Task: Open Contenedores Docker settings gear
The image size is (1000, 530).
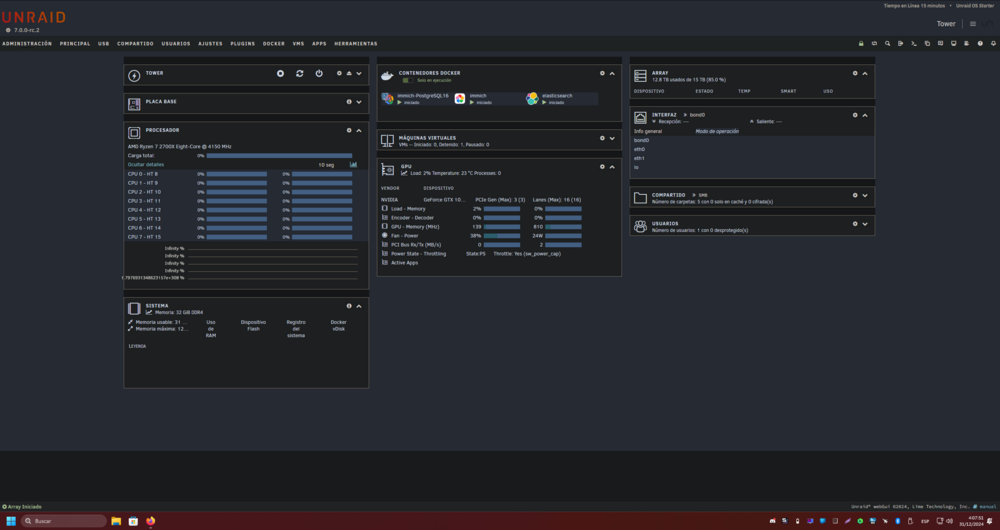Action: pos(602,73)
